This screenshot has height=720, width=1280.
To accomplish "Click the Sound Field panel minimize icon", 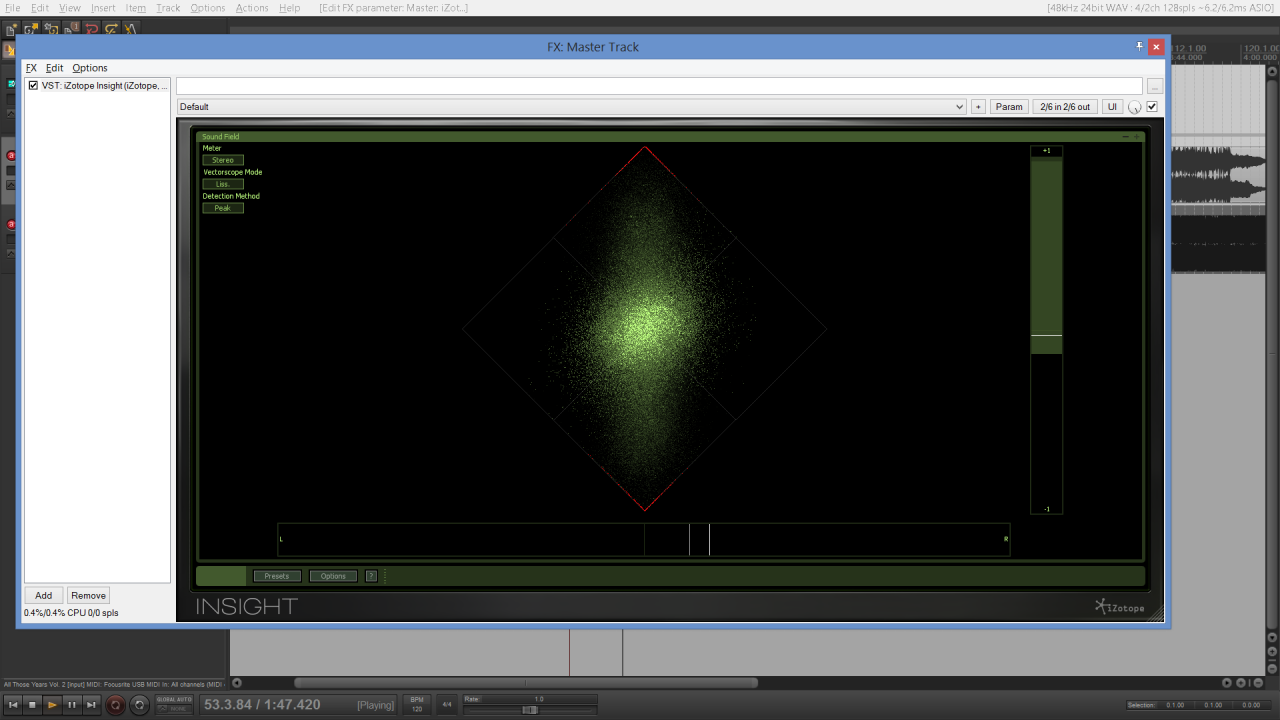I will coord(1125,137).
